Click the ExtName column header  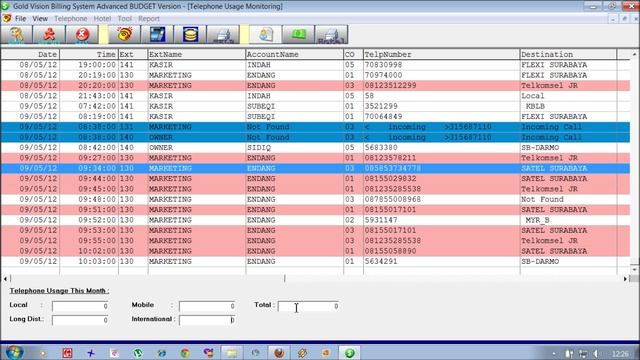click(x=196, y=54)
